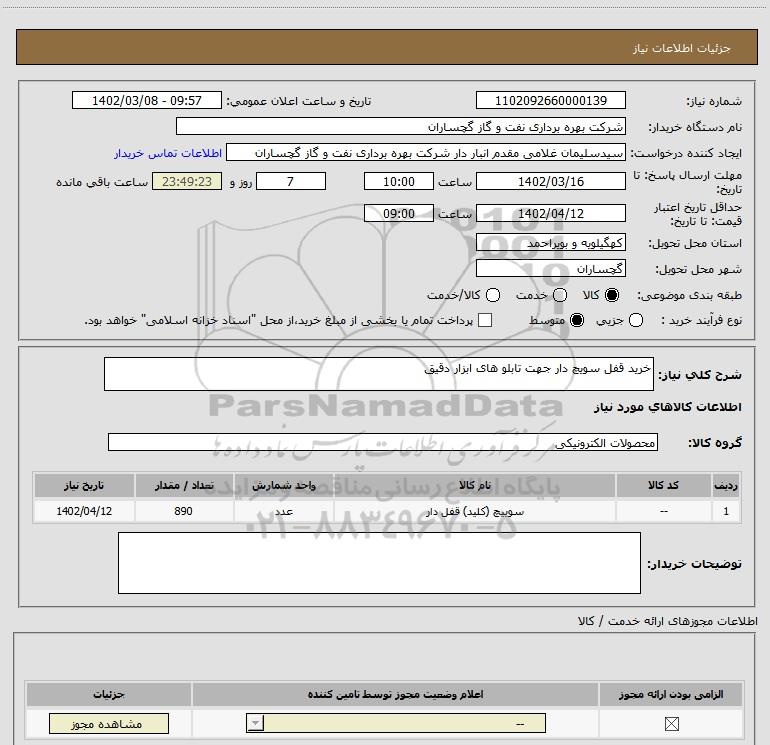Click the تاریخ نیاز column header
770x745 pixels.
(x=84, y=485)
